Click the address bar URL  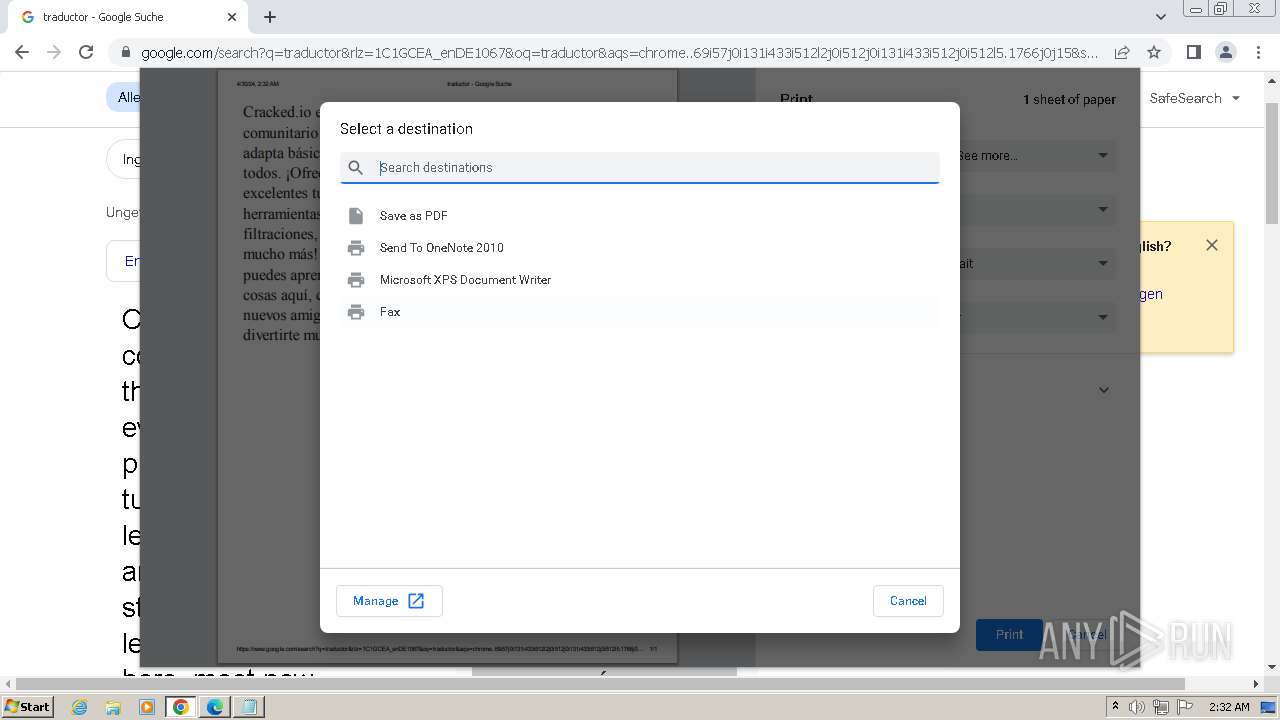(620, 52)
